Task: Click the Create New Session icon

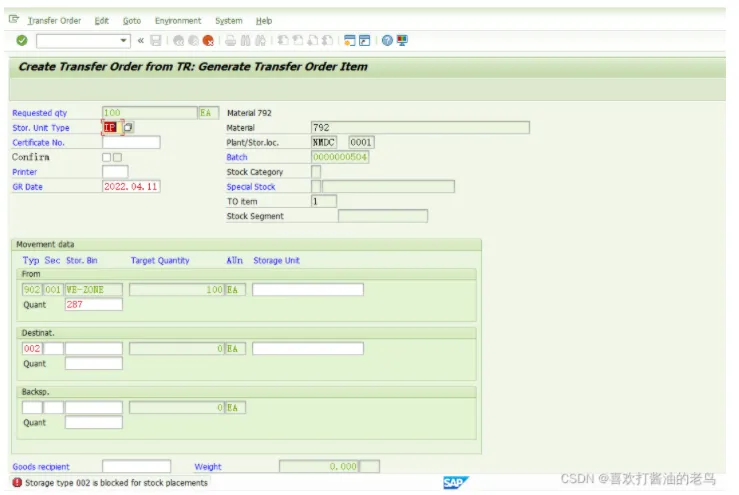Action: click(350, 41)
